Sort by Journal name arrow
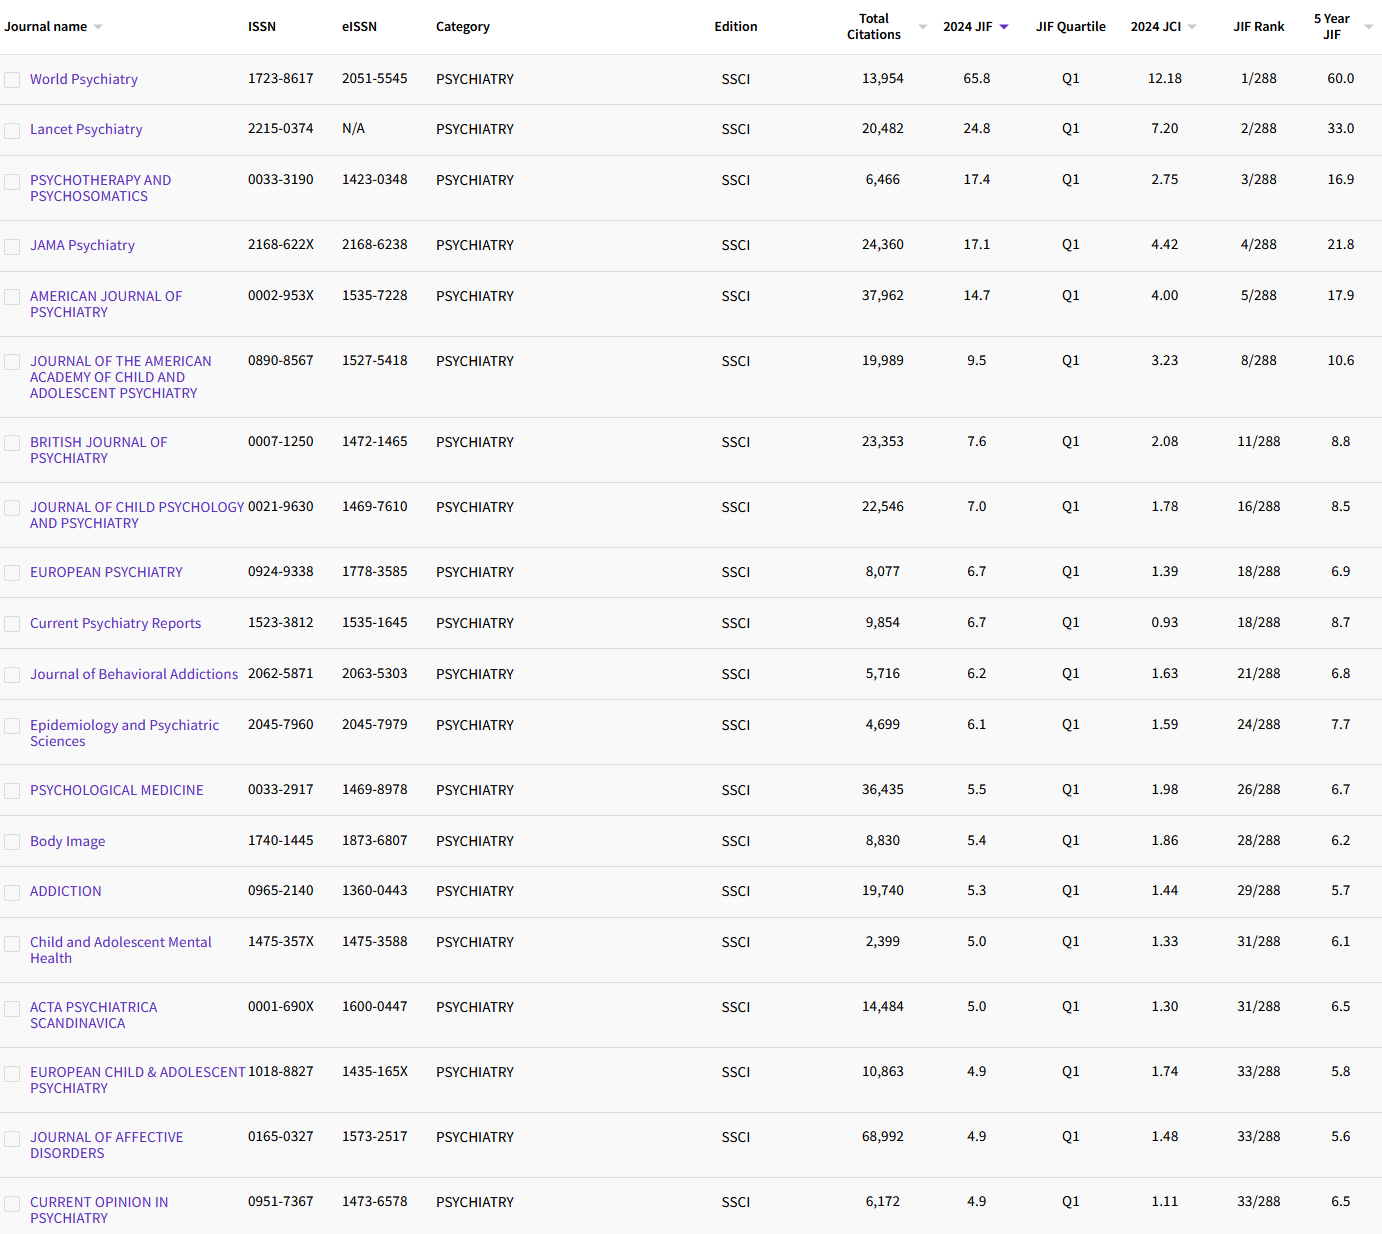This screenshot has width=1382, height=1234. [x=98, y=27]
